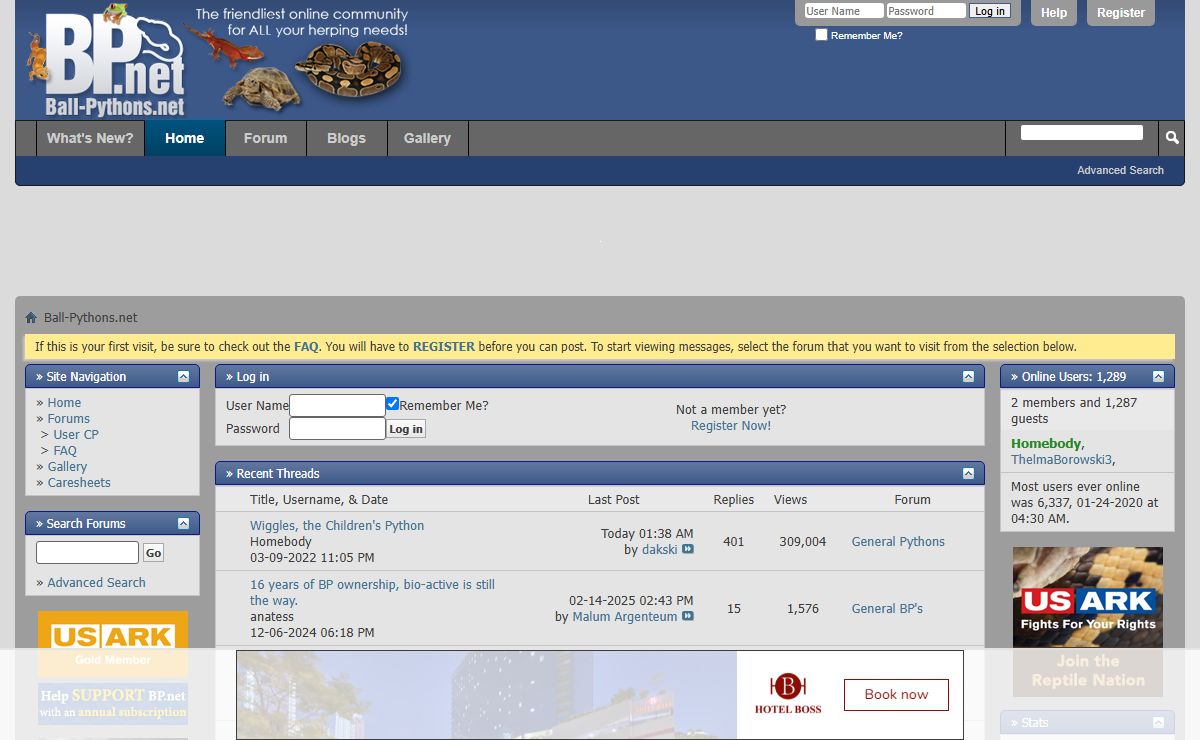Click the magnifier search icon in navbar
The height and width of the screenshot is (740, 1200).
(x=1172, y=138)
